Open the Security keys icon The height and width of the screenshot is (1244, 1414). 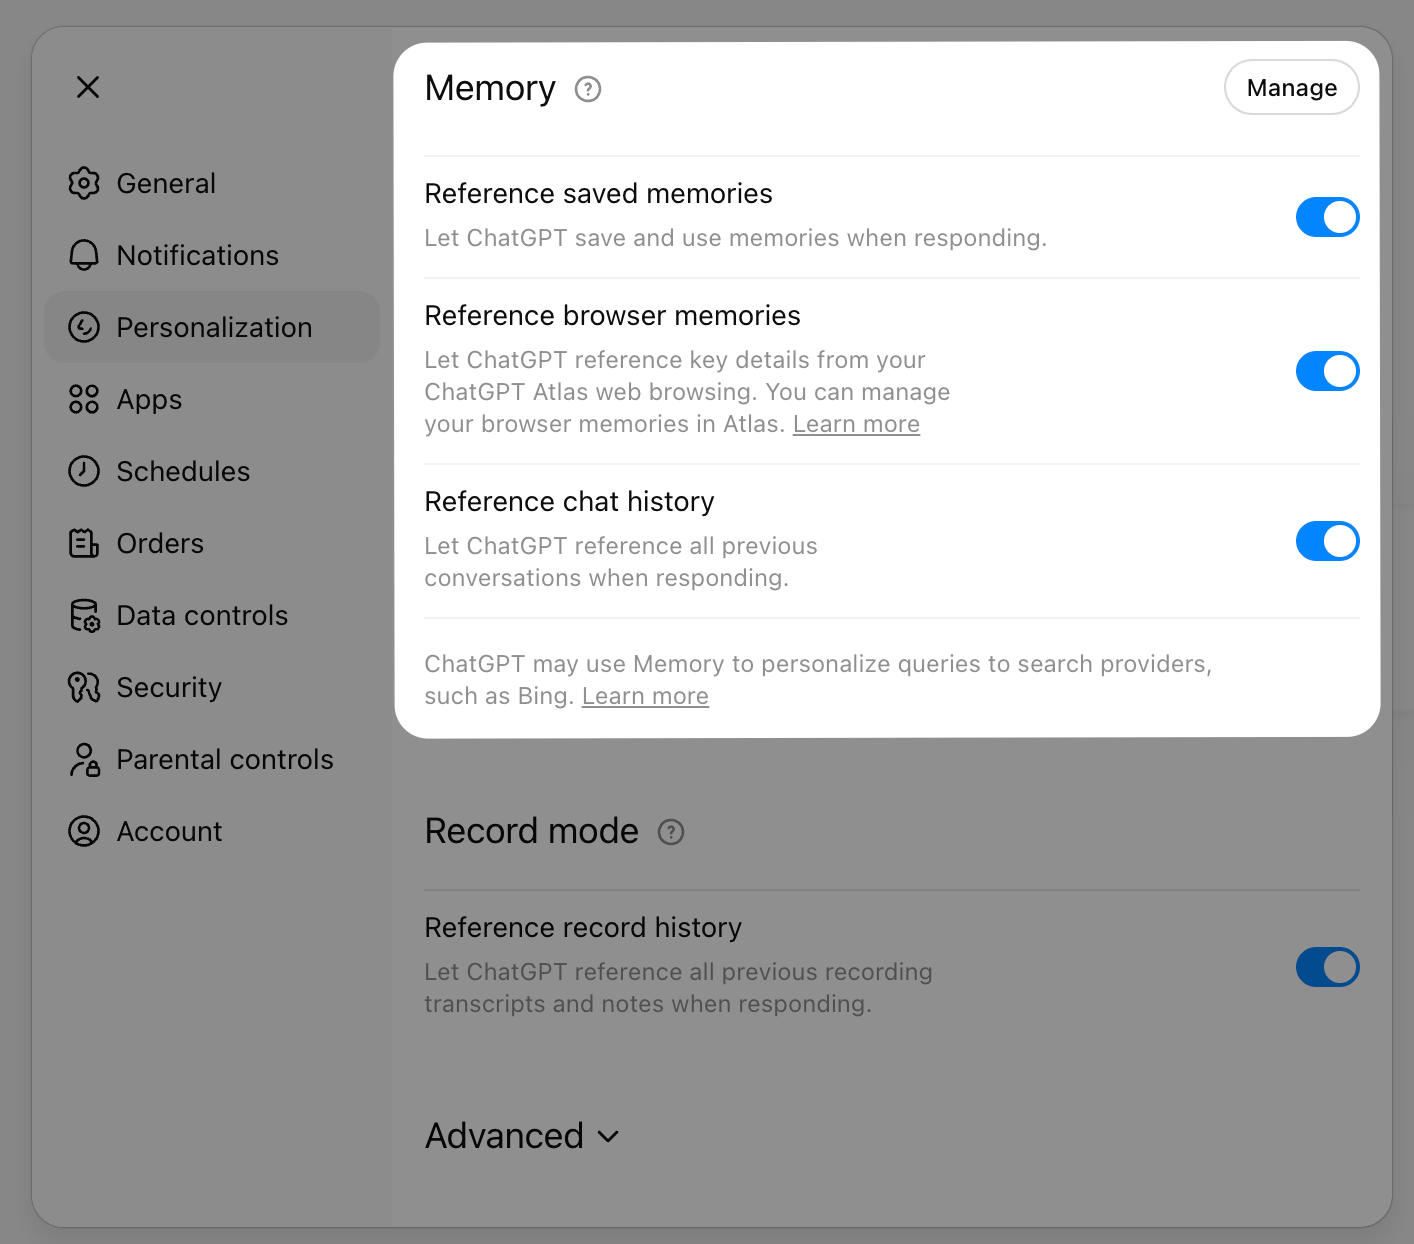pos(84,687)
